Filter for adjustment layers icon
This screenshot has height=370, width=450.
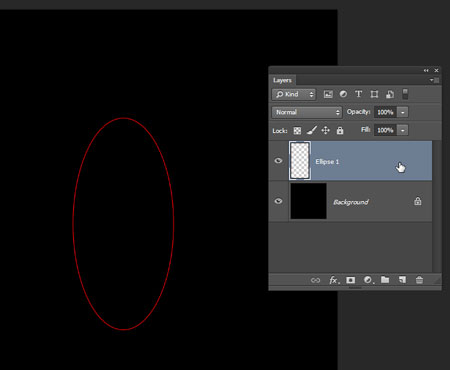343,94
